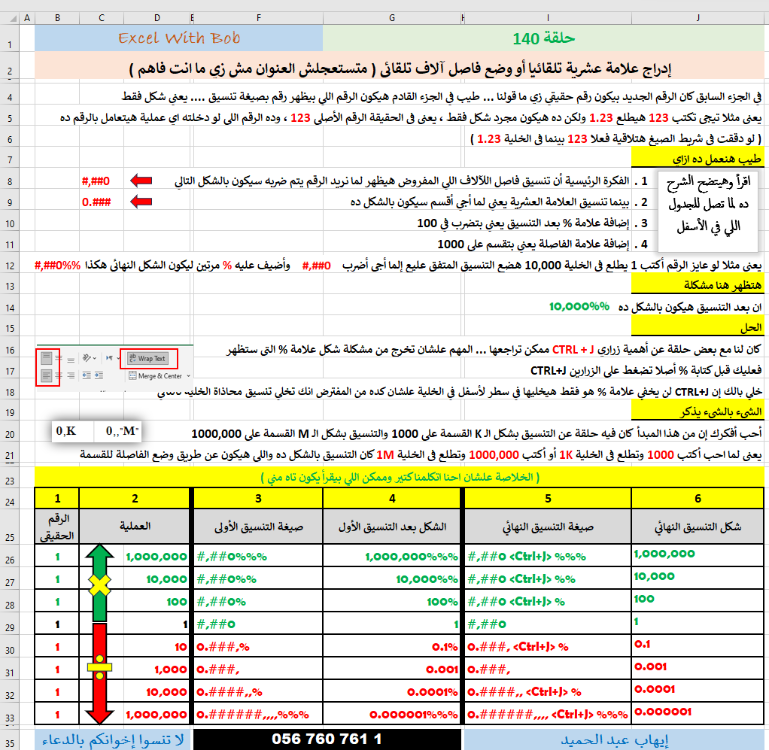The image size is (769, 750).
Task: Click the 'Excel With Bob' title cell
Action: click(x=179, y=38)
